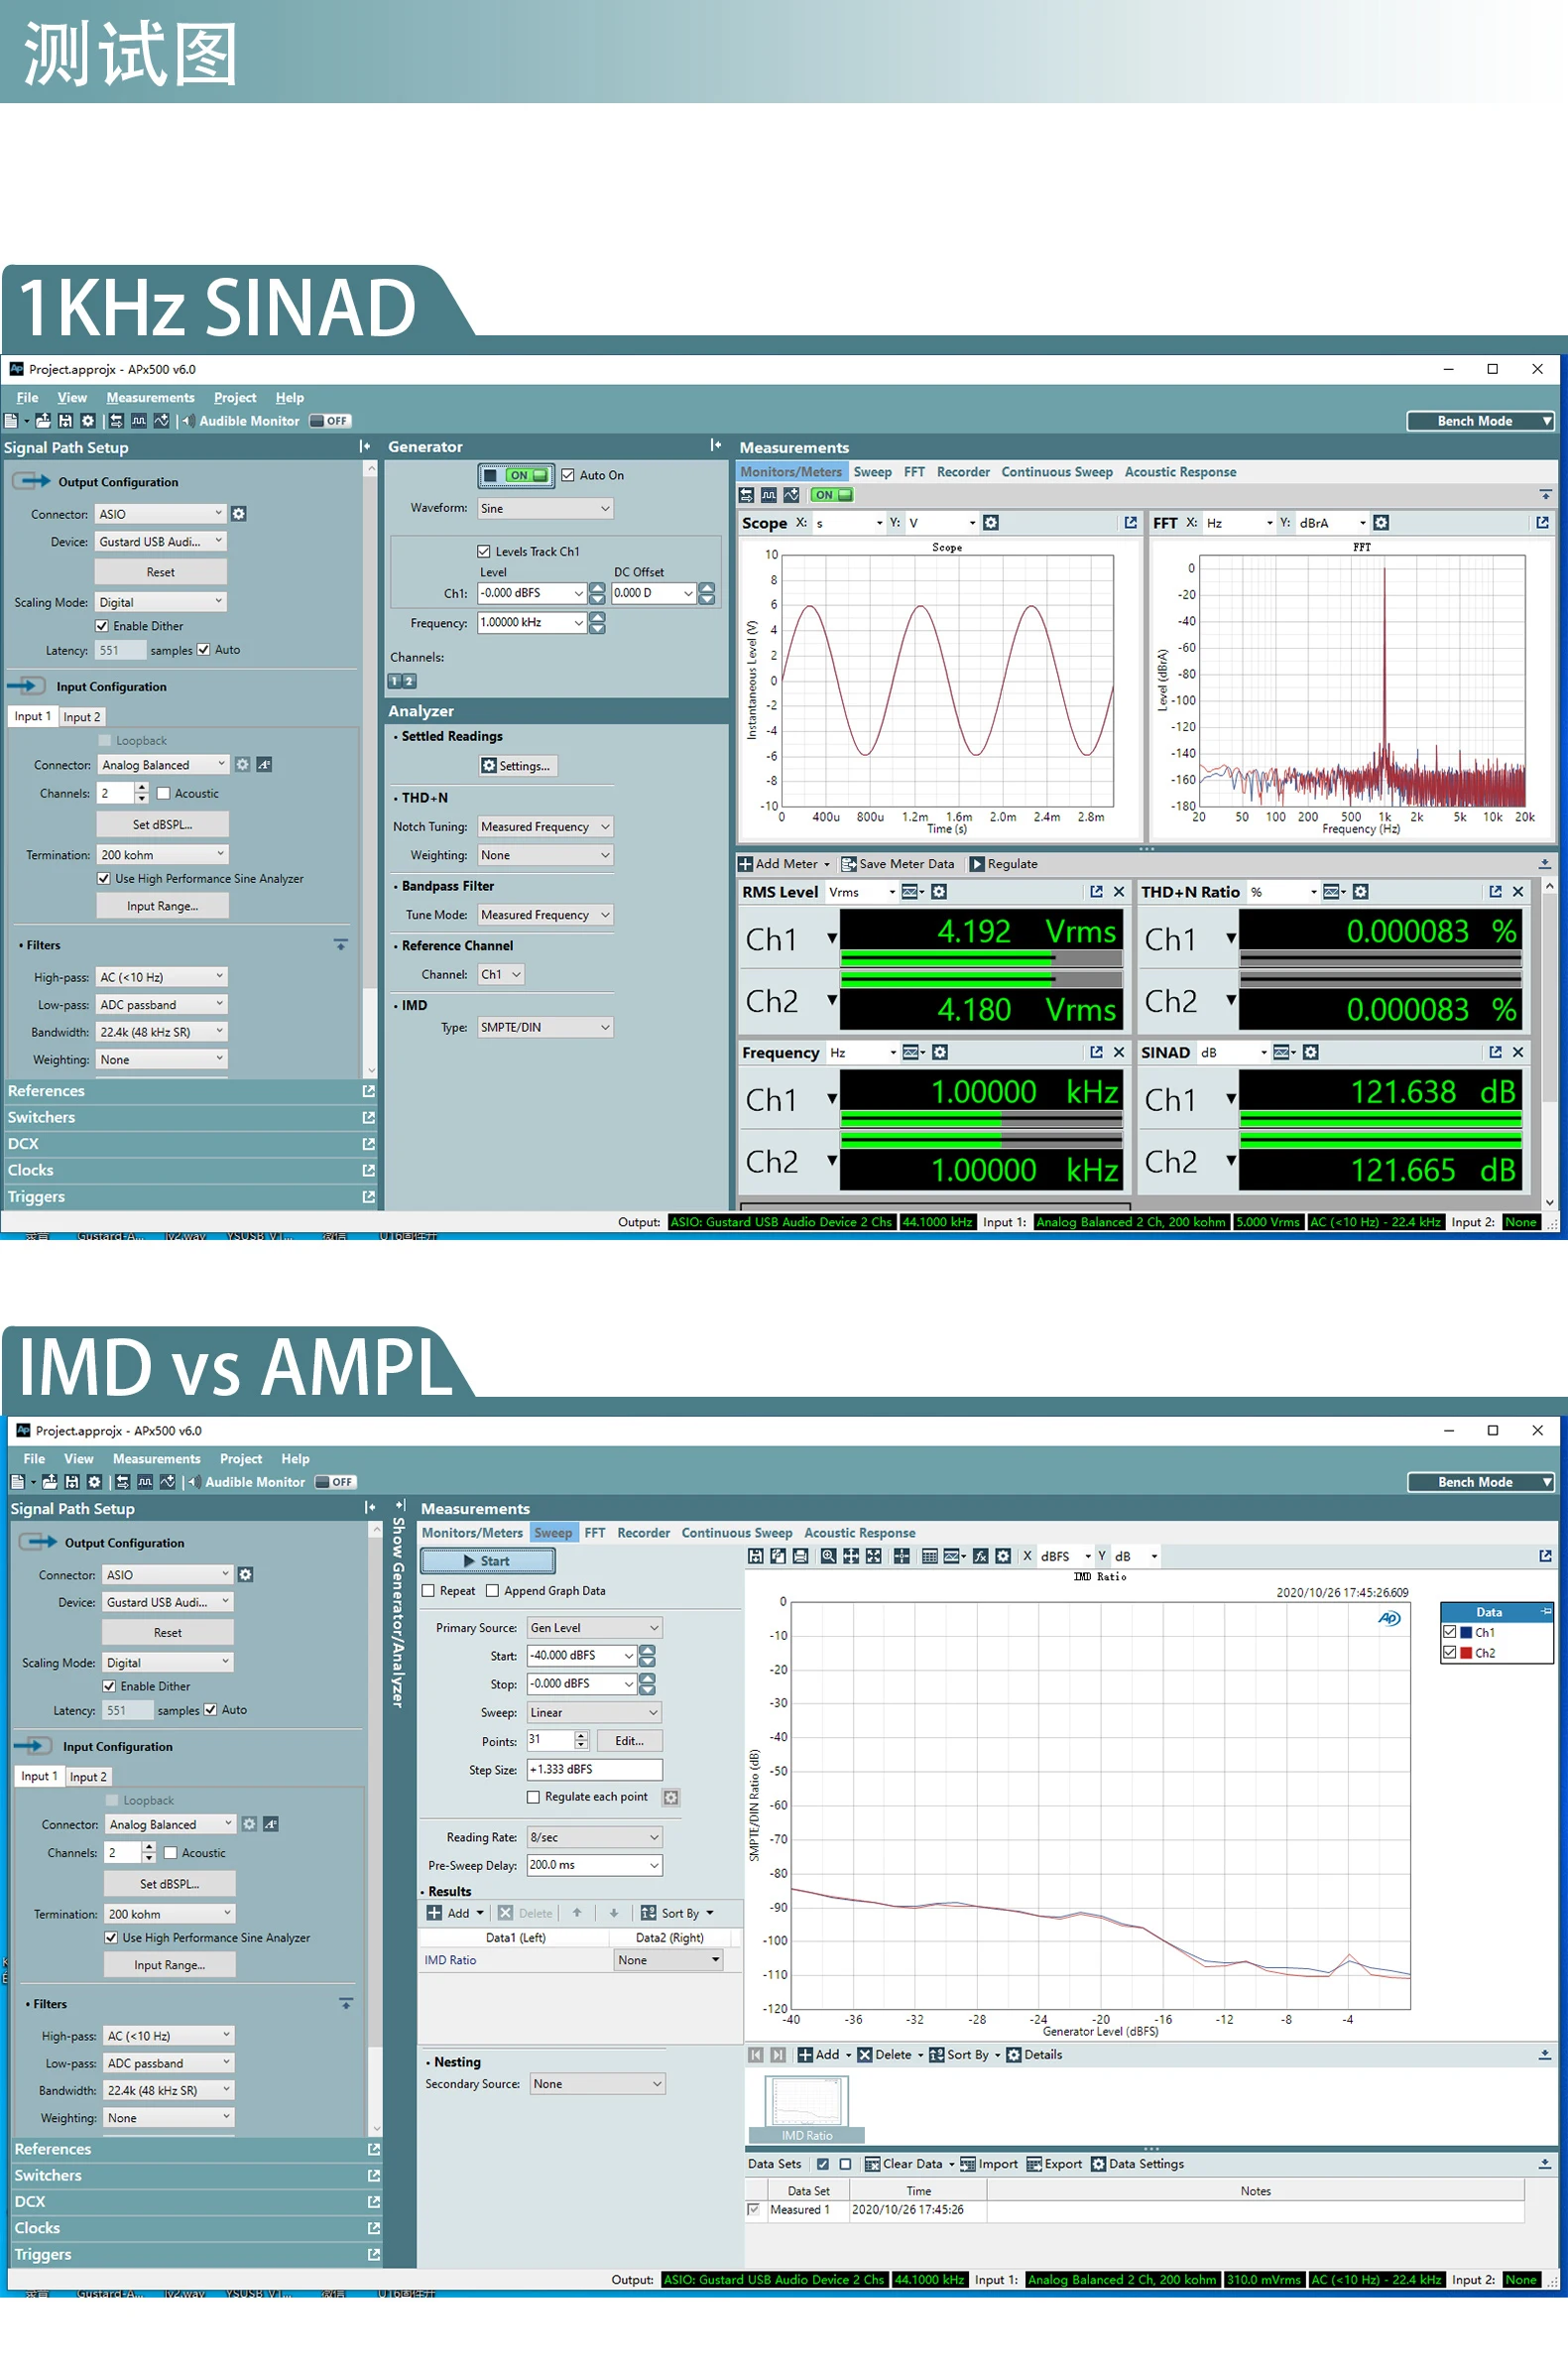Open Waveform Sine dropdown

click(x=545, y=509)
